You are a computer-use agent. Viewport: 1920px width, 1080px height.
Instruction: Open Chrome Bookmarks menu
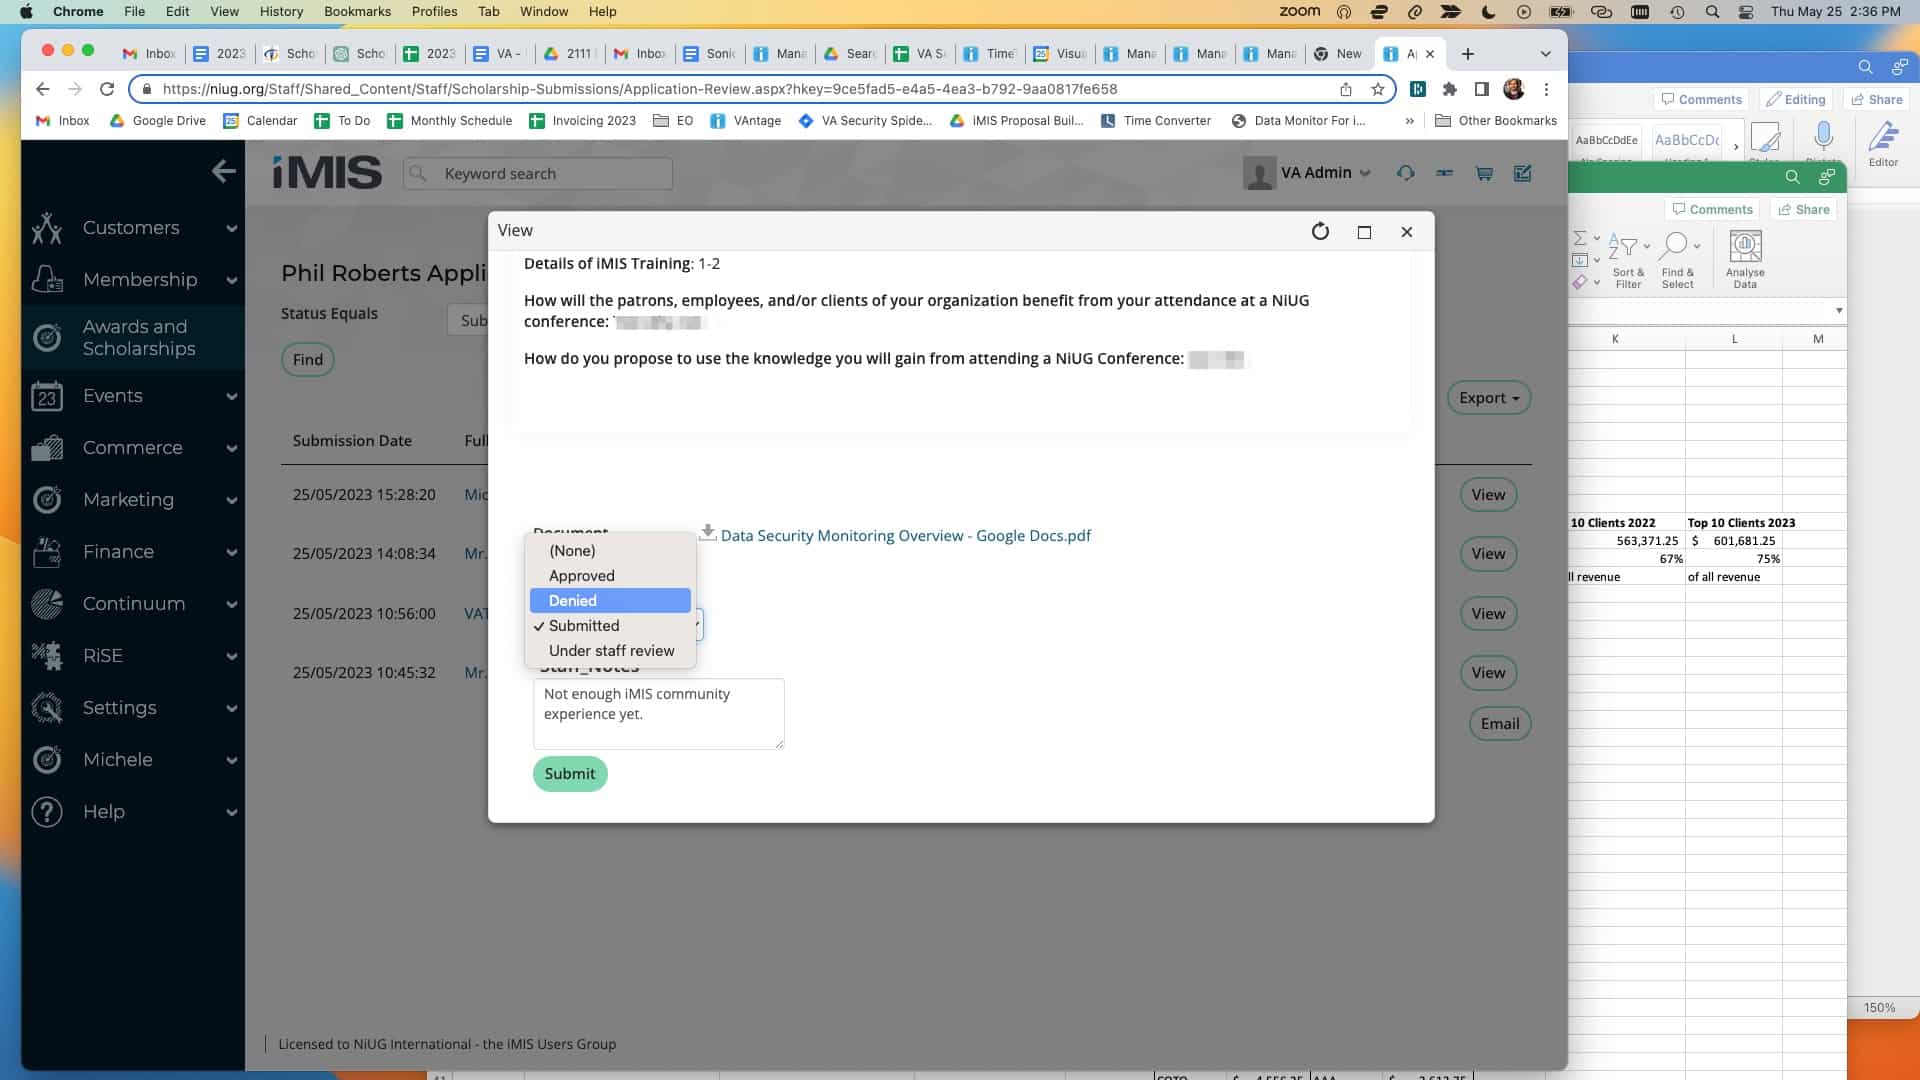click(x=357, y=11)
